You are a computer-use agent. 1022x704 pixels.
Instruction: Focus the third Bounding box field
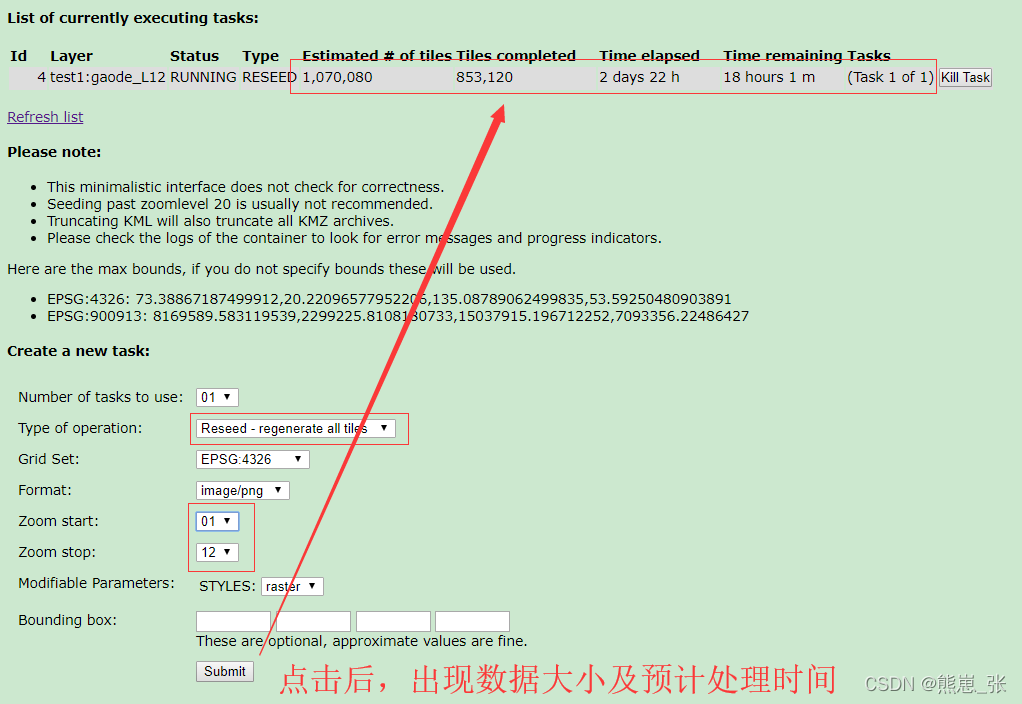[393, 621]
